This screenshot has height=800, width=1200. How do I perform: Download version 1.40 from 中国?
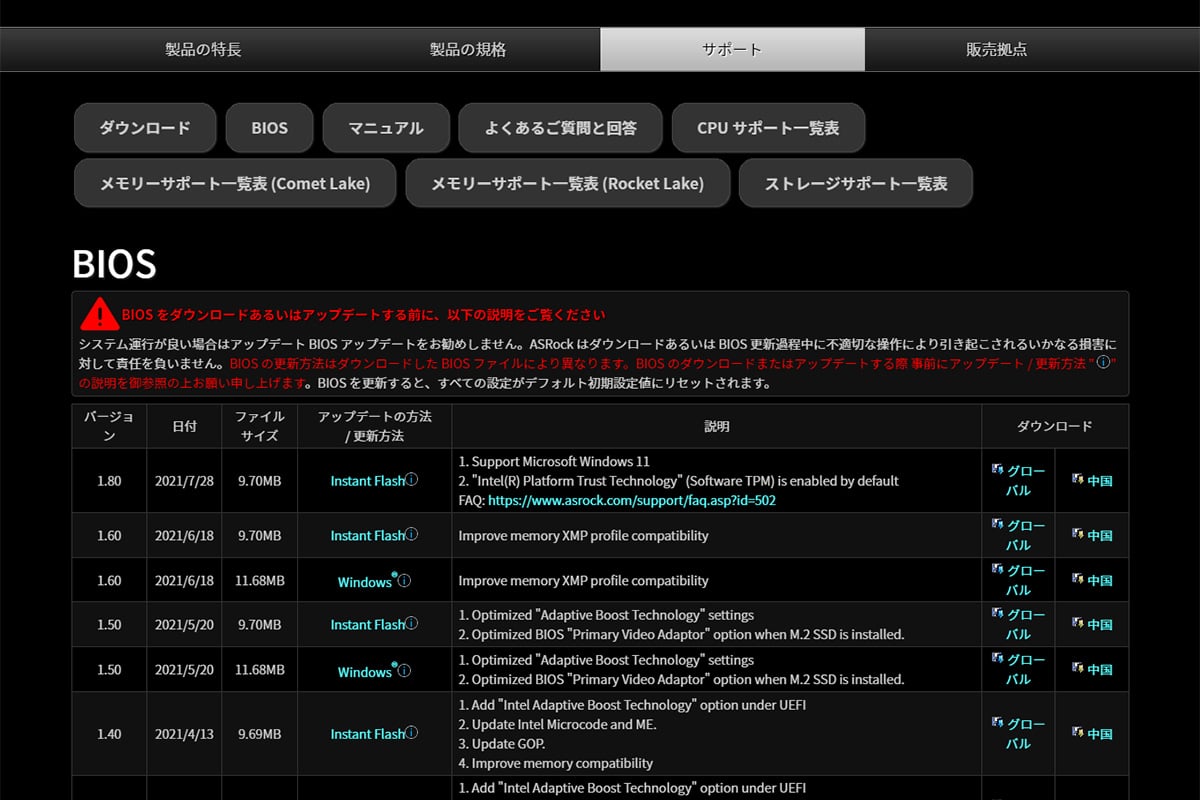[x=1092, y=733]
